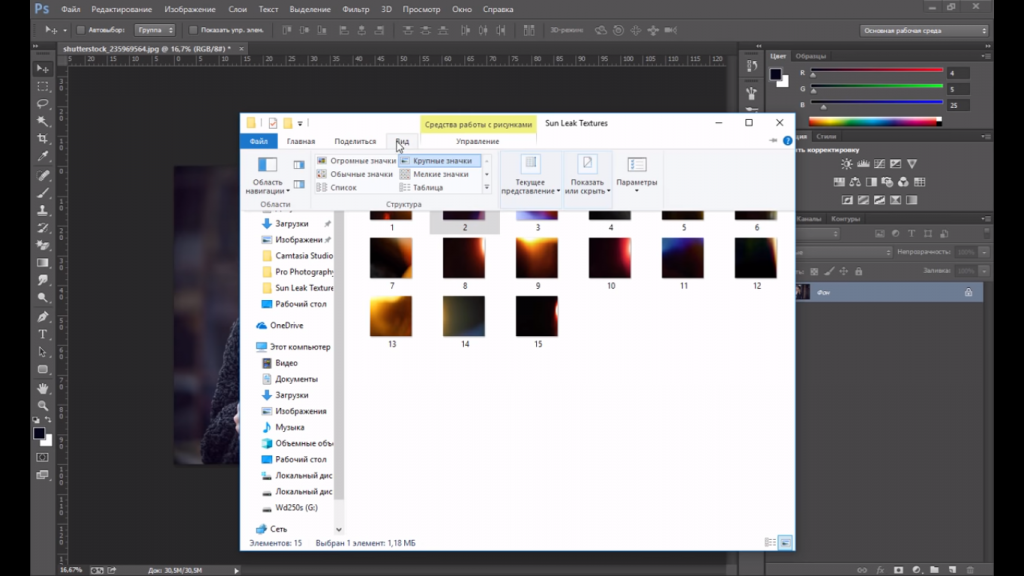The image size is (1024, 576).
Task: Collapse the Explorer ribbon arrow
Action: tap(773, 141)
